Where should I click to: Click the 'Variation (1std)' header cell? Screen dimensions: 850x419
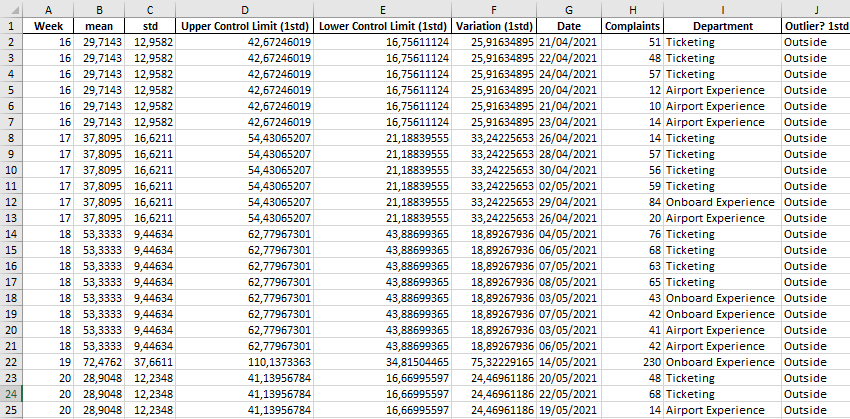tap(494, 26)
